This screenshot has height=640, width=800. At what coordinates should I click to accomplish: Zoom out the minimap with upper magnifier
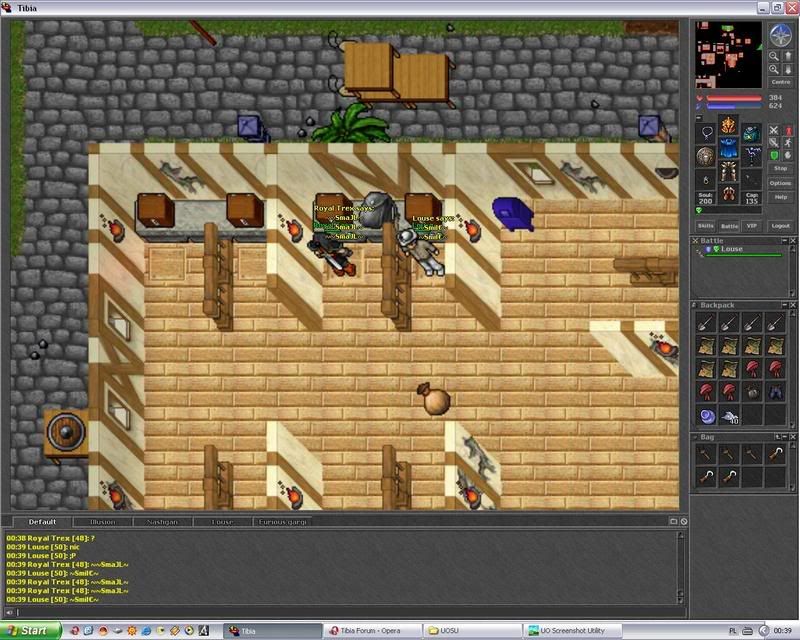pyautogui.click(x=774, y=56)
